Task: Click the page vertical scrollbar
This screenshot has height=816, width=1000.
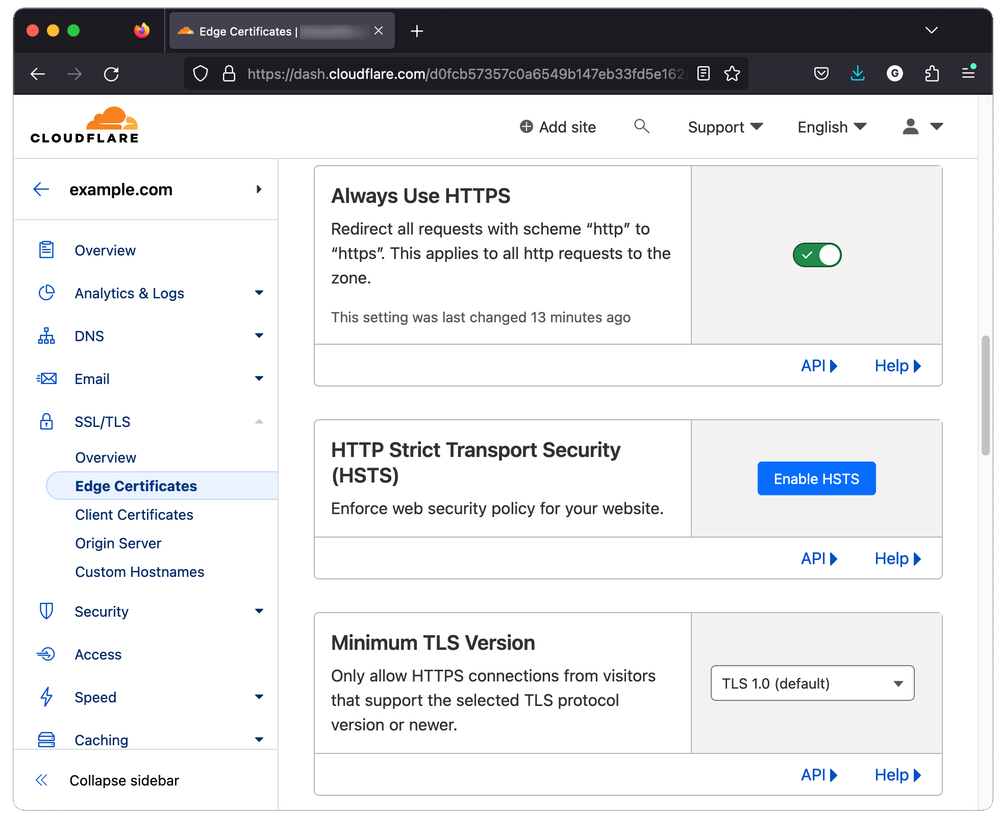Action: [x=986, y=395]
